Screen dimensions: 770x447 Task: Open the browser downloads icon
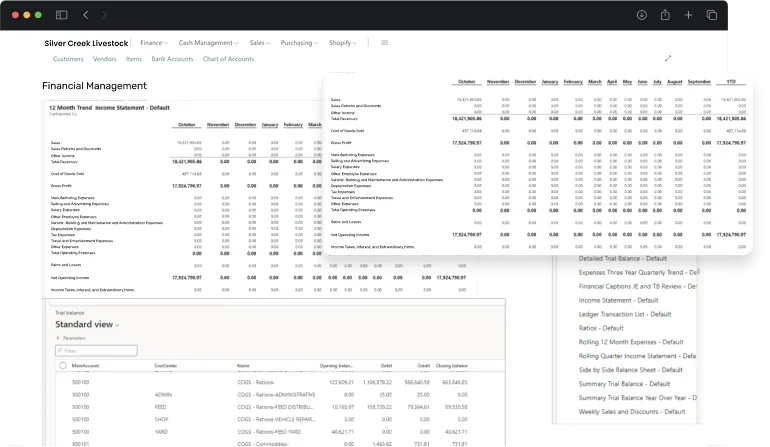(x=640, y=15)
